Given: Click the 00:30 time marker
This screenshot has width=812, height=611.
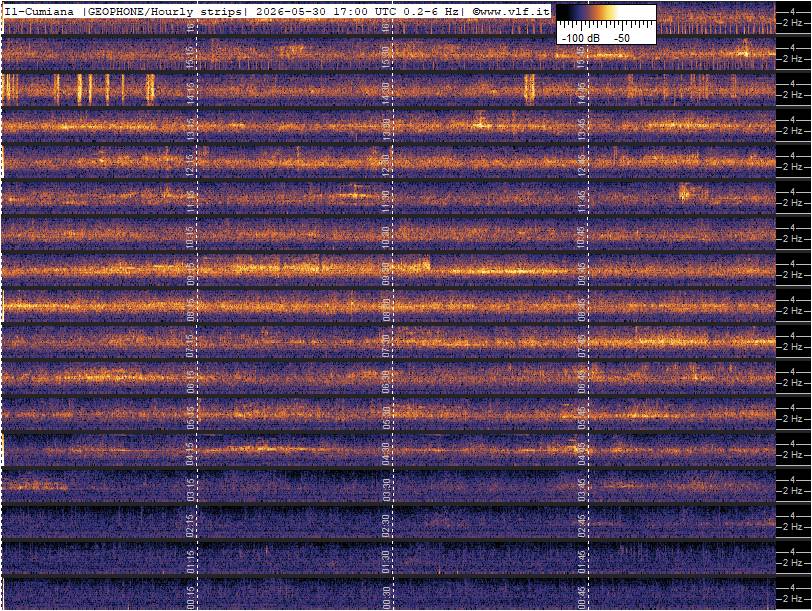Looking at the screenshot, I should [x=386, y=597].
